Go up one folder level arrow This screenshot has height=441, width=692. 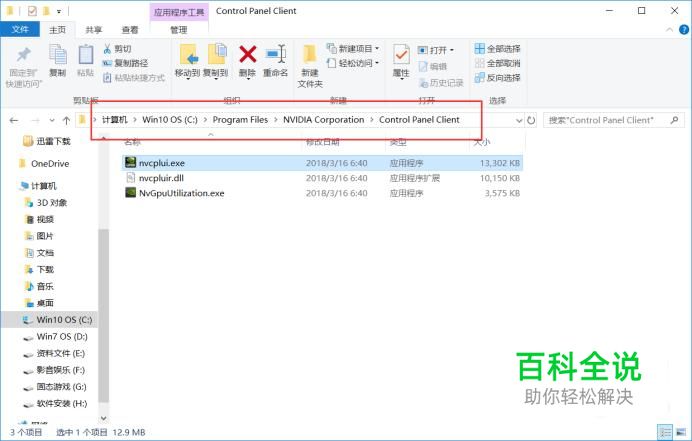[x=66, y=120]
